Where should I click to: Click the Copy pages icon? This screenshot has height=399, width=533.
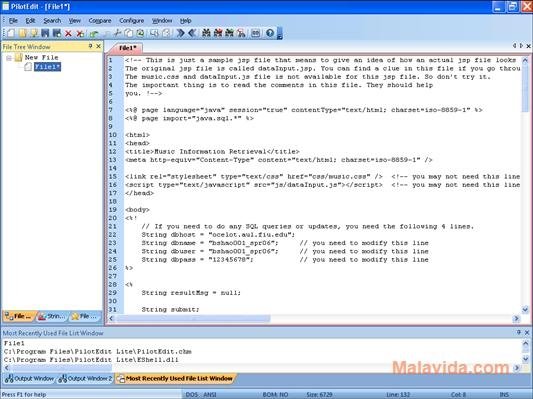click(128, 33)
